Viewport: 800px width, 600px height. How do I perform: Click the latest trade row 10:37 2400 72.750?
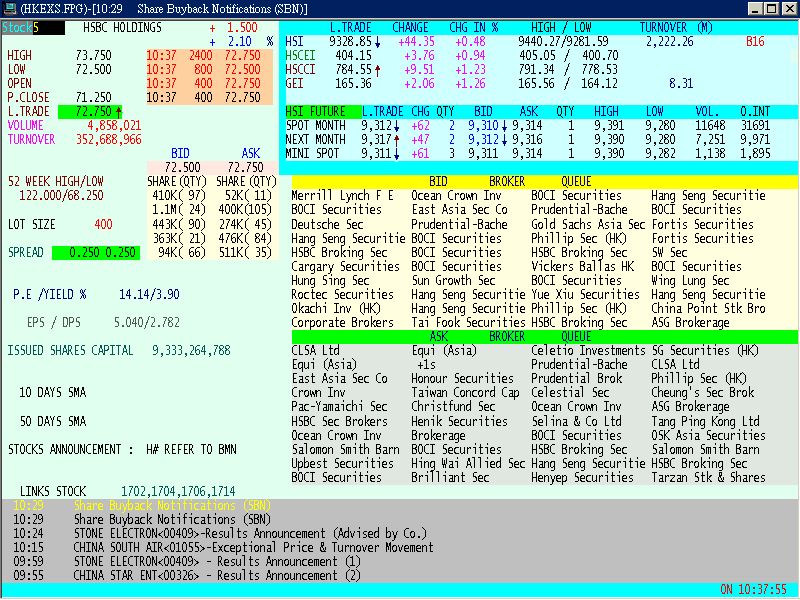click(x=204, y=56)
